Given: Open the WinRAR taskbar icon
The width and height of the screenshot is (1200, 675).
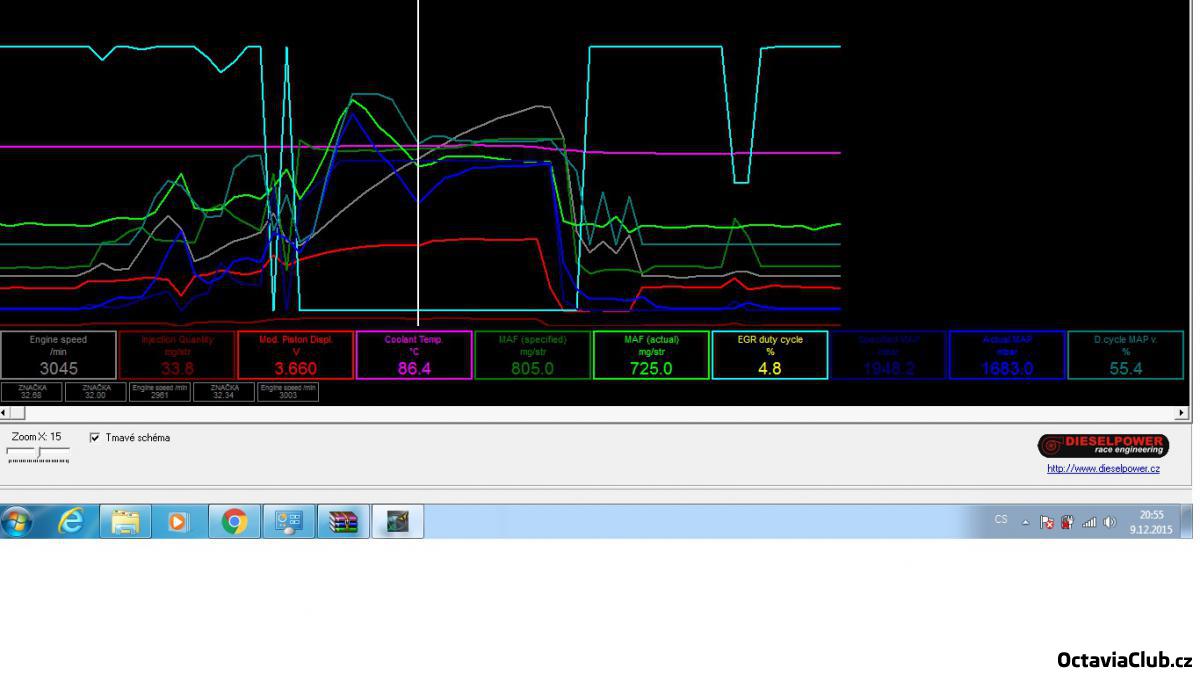Looking at the screenshot, I should [343, 521].
